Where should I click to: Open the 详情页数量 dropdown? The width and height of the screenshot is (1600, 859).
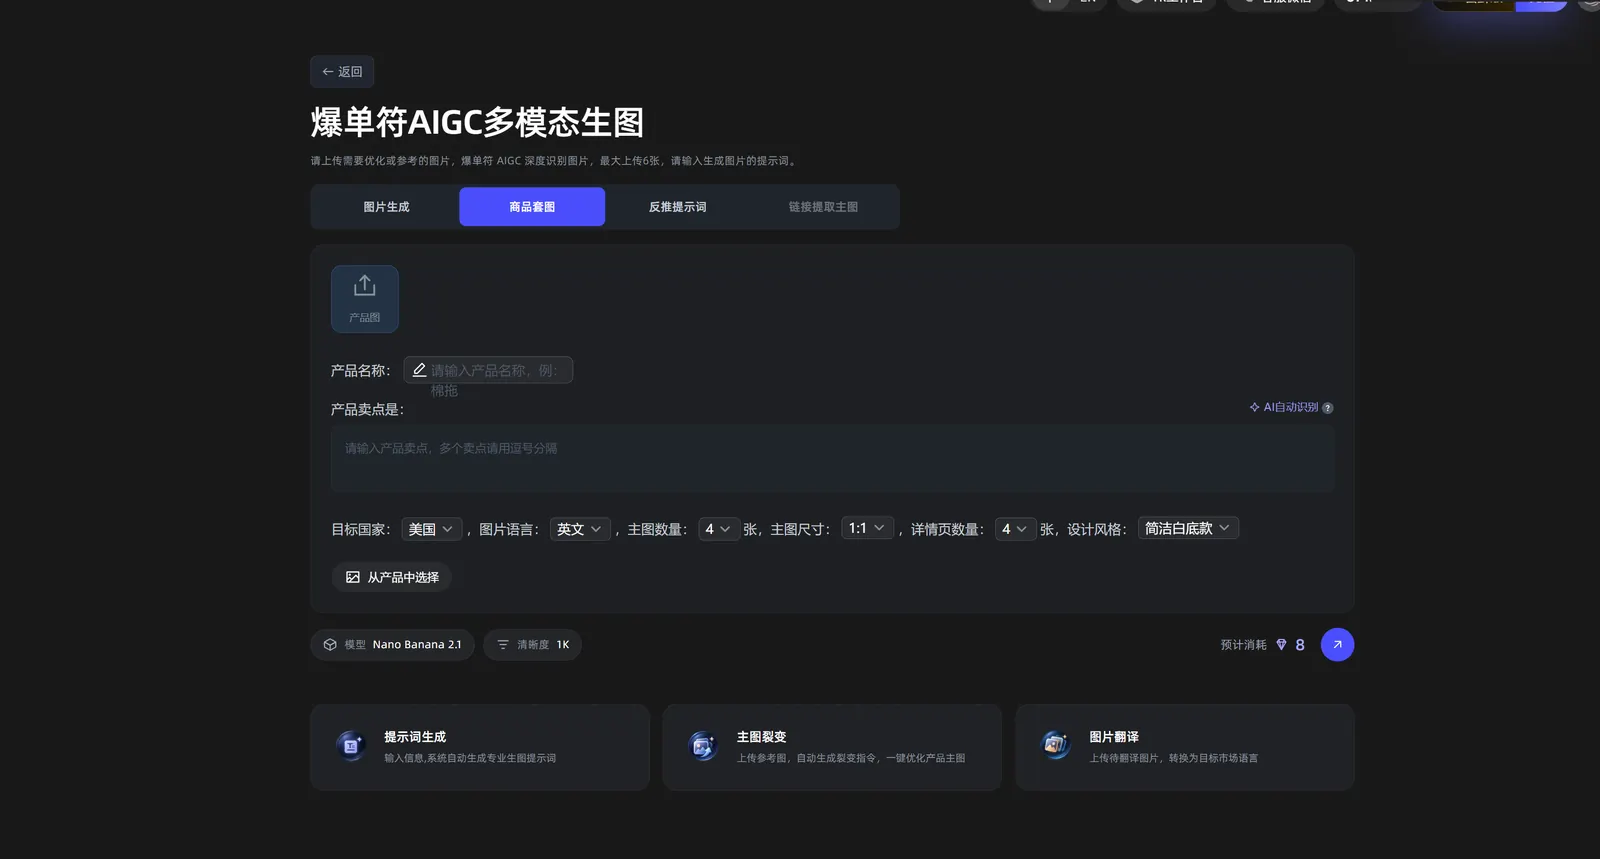pos(1016,529)
